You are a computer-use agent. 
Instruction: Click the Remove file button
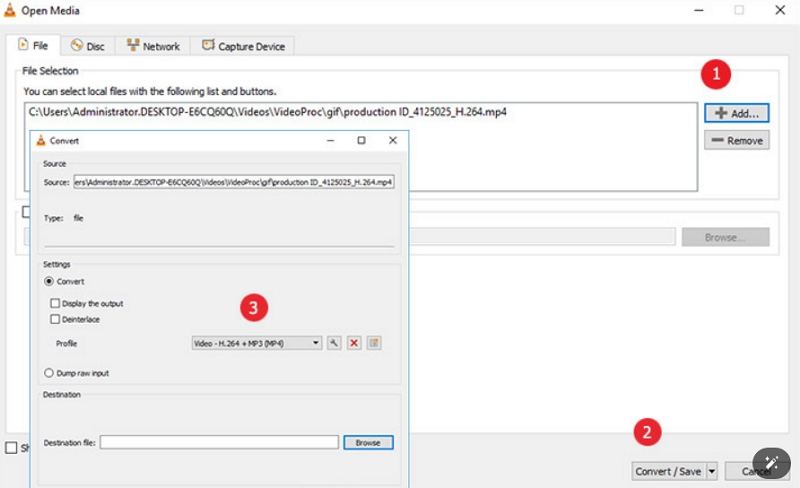(x=736, y=140)
